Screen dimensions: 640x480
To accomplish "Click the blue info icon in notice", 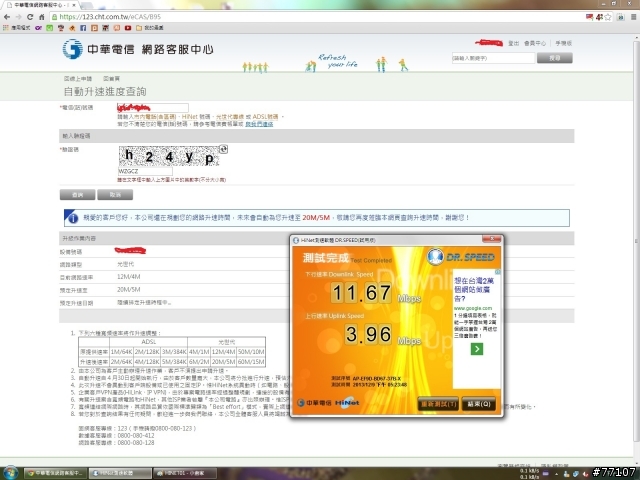I will [x=73, y=218].
